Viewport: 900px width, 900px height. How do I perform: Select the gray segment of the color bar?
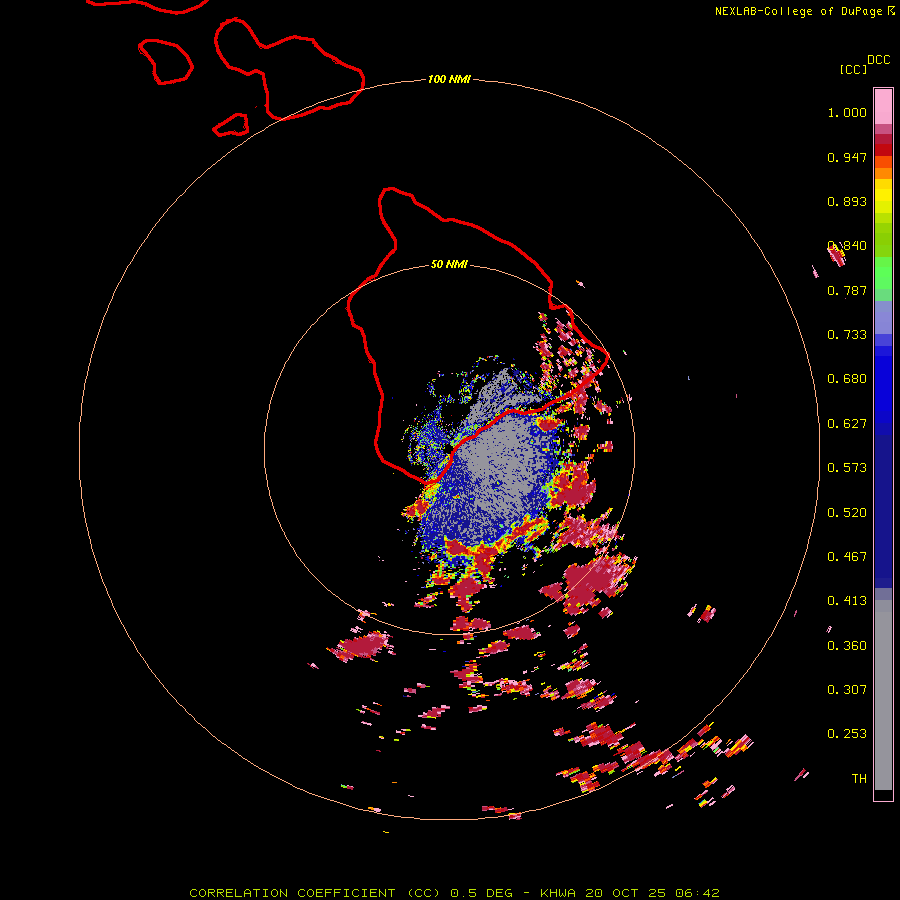pyautogui.click(x=883, y=695)
